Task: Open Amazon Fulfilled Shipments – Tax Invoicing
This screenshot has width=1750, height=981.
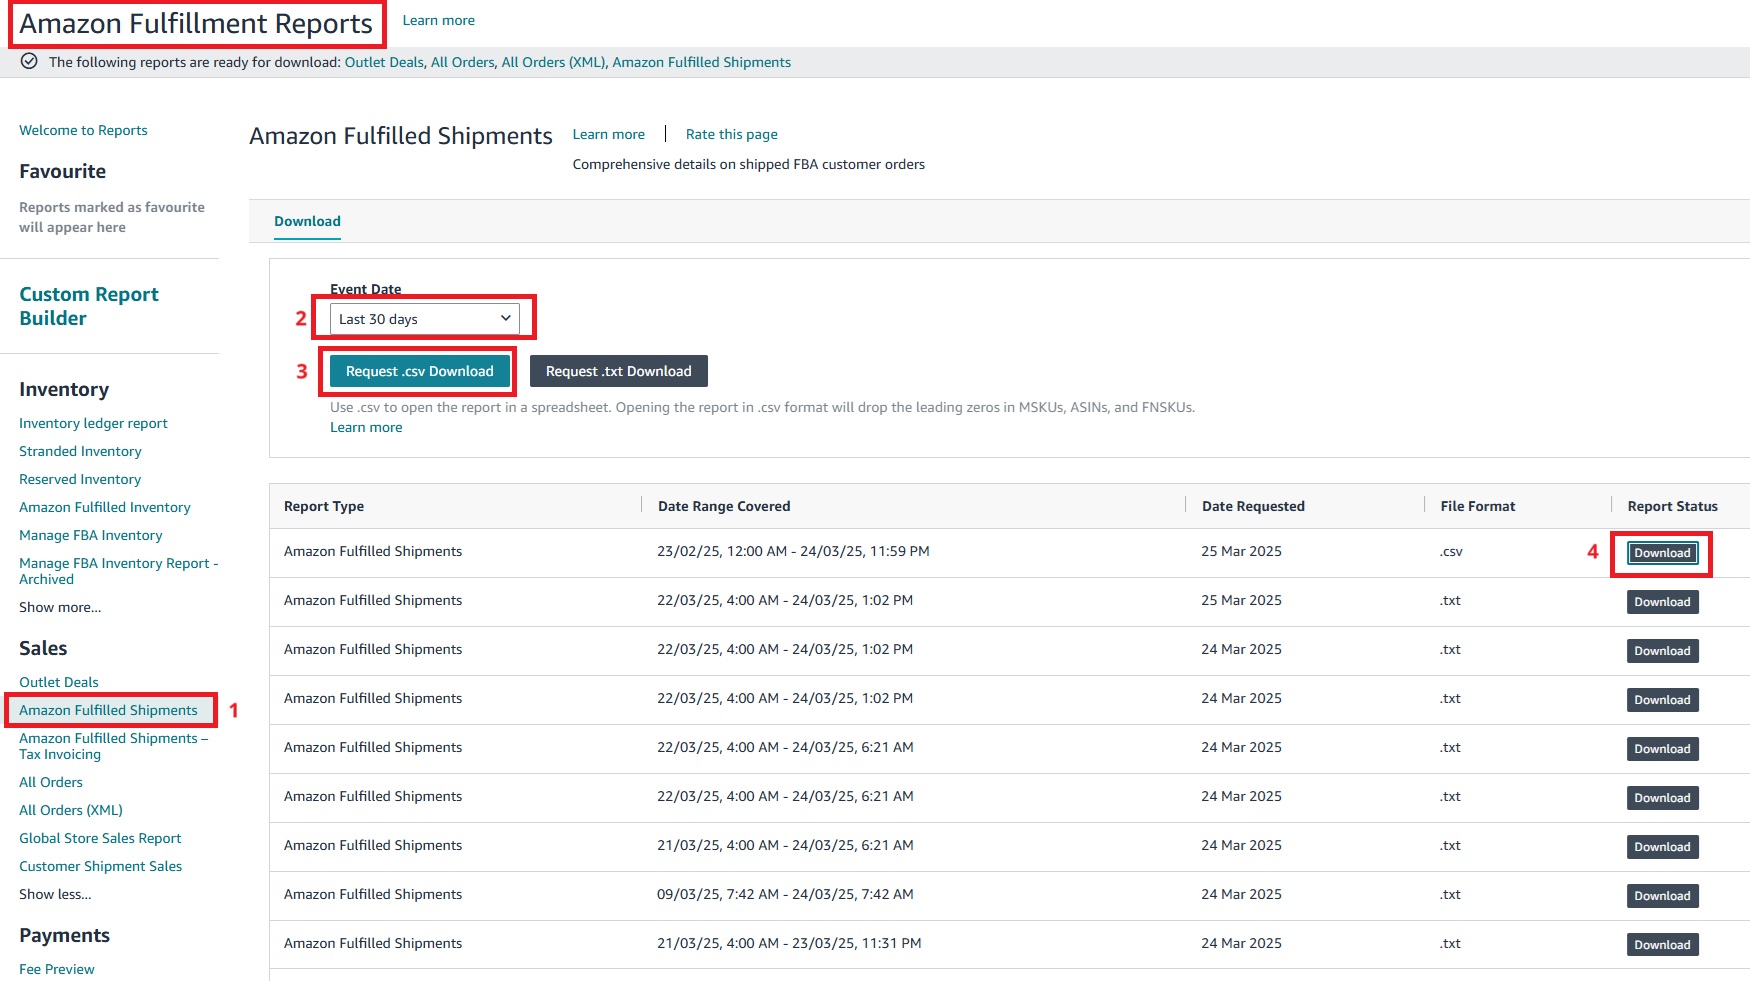Action: pos(113,746)
